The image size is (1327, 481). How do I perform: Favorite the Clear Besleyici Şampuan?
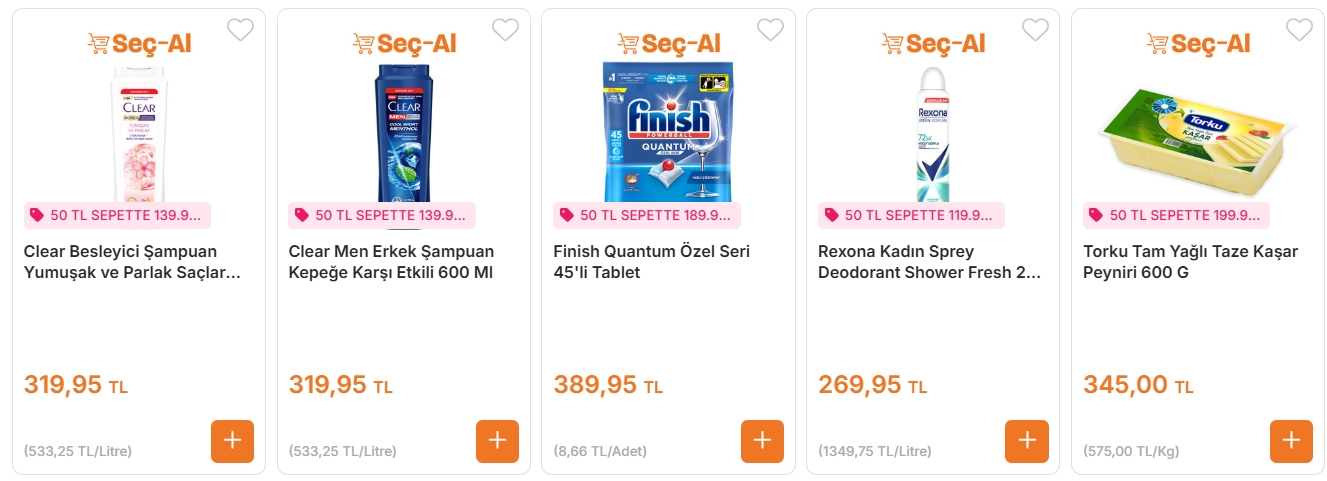[x=240, y=30]
